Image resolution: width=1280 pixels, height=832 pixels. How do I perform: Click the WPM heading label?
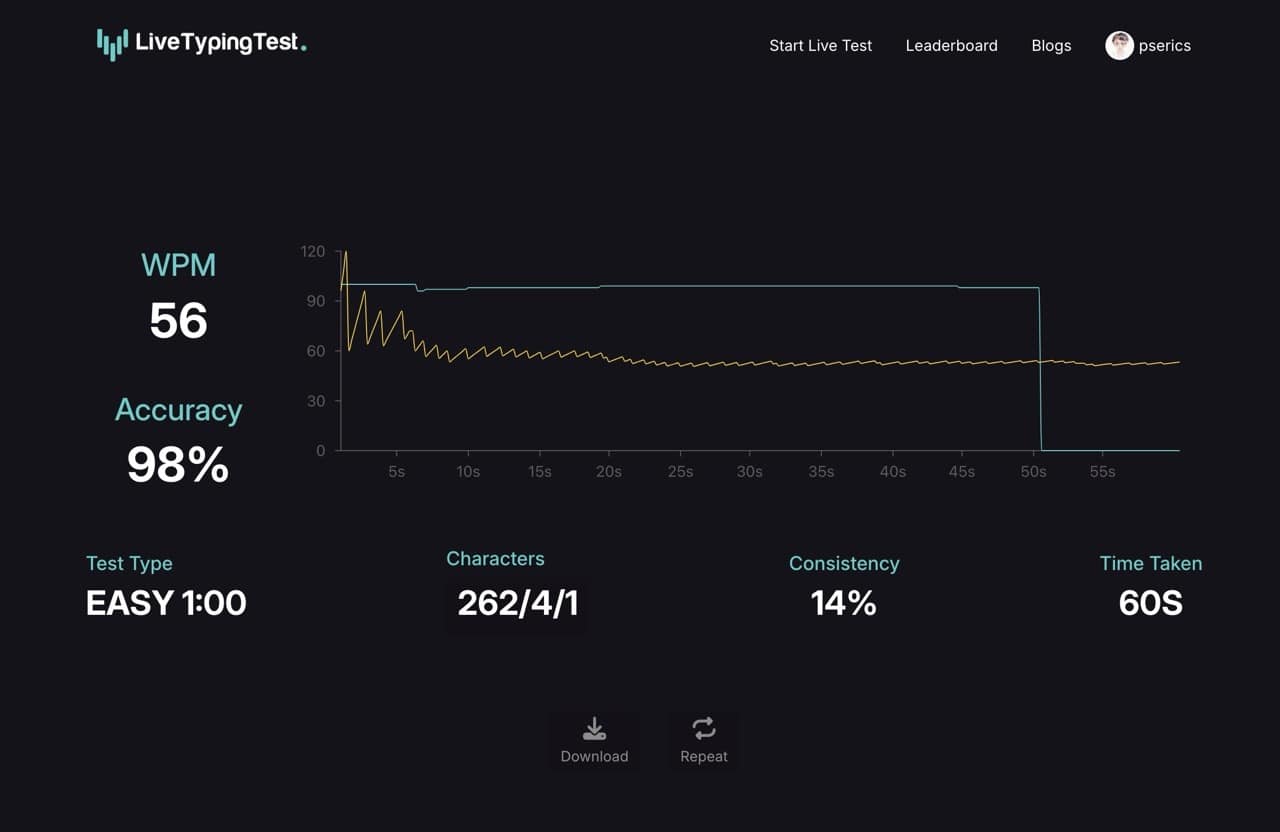click(x=178, y=265)
